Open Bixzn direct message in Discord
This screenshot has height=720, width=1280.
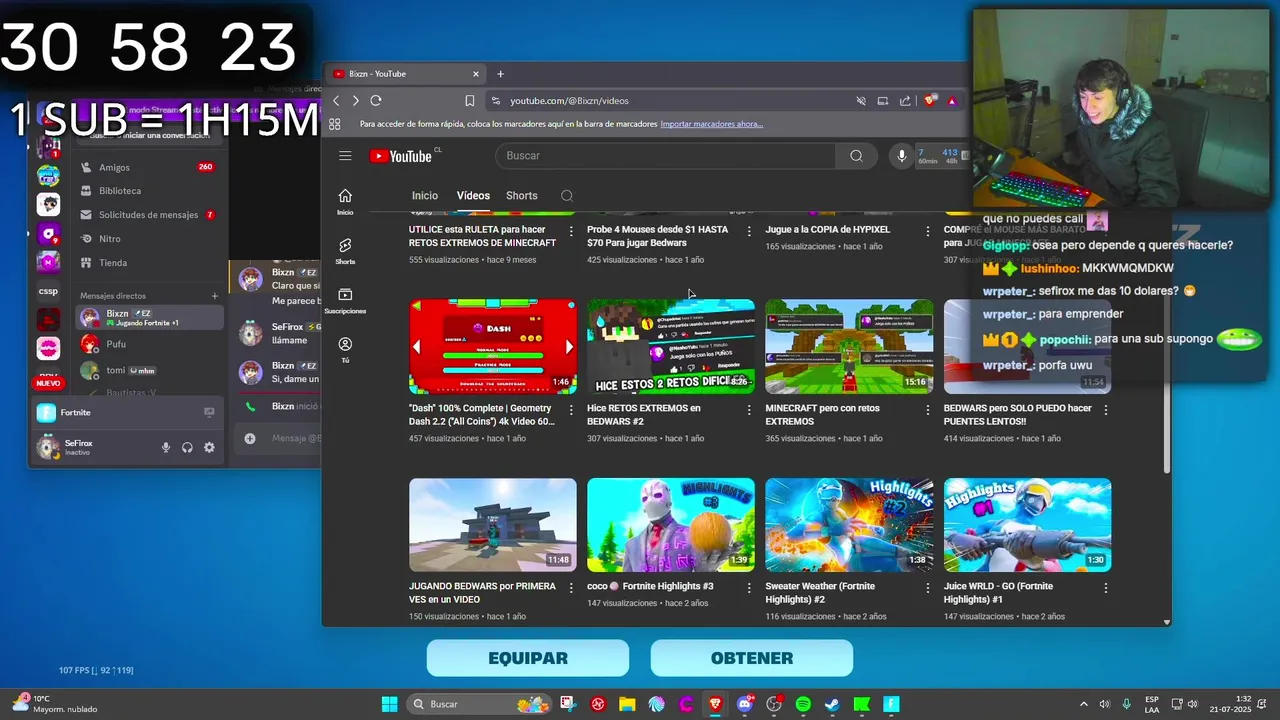[x=150, y=317]
